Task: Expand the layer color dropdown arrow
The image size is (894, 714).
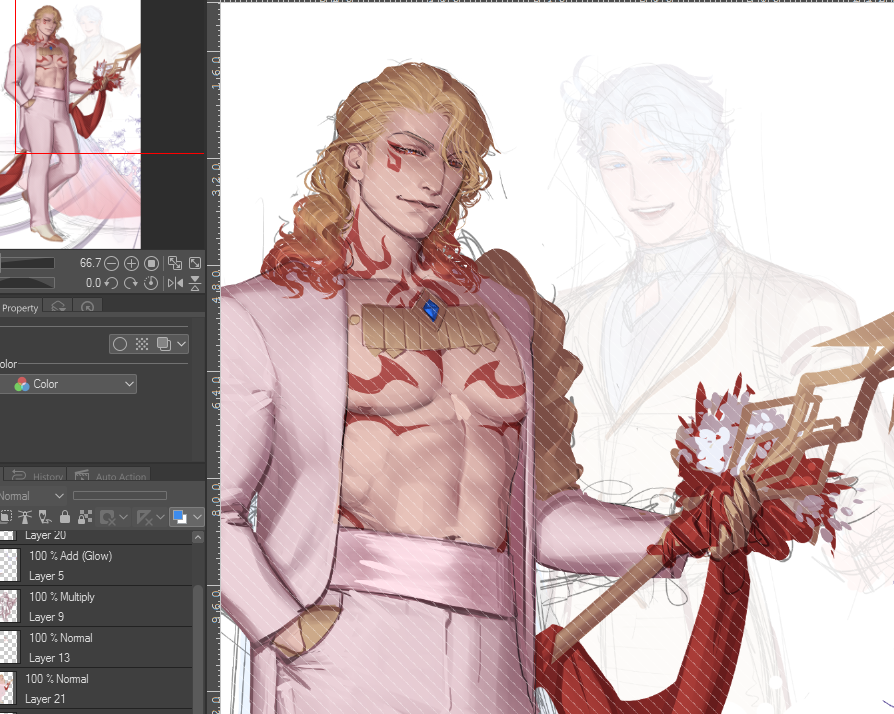Action: click(197, 517)
